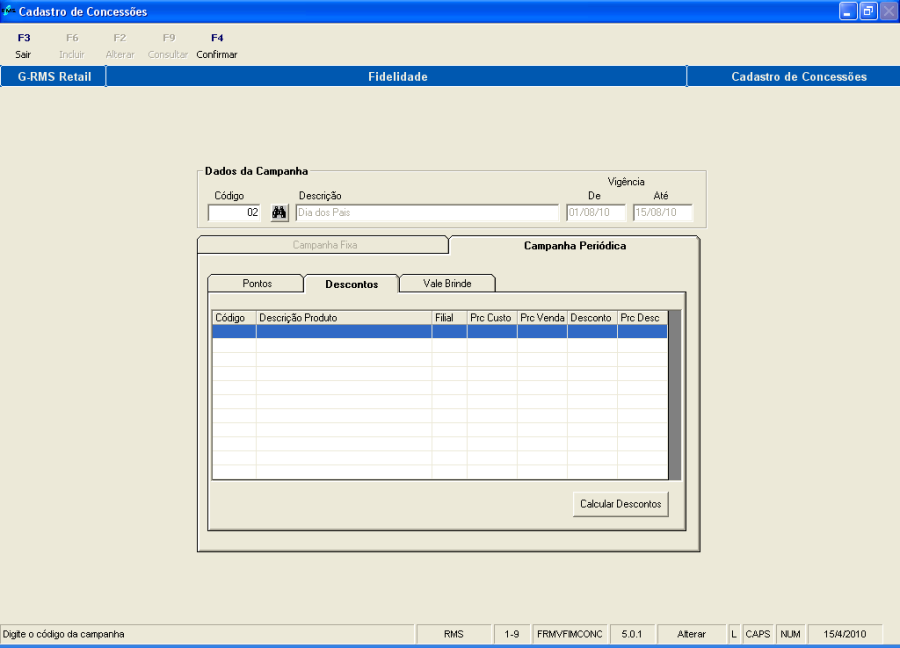Click the Prc Desc column header
Image resolution: width=900 pixels, height=648 pixels.
pos(642,318)
